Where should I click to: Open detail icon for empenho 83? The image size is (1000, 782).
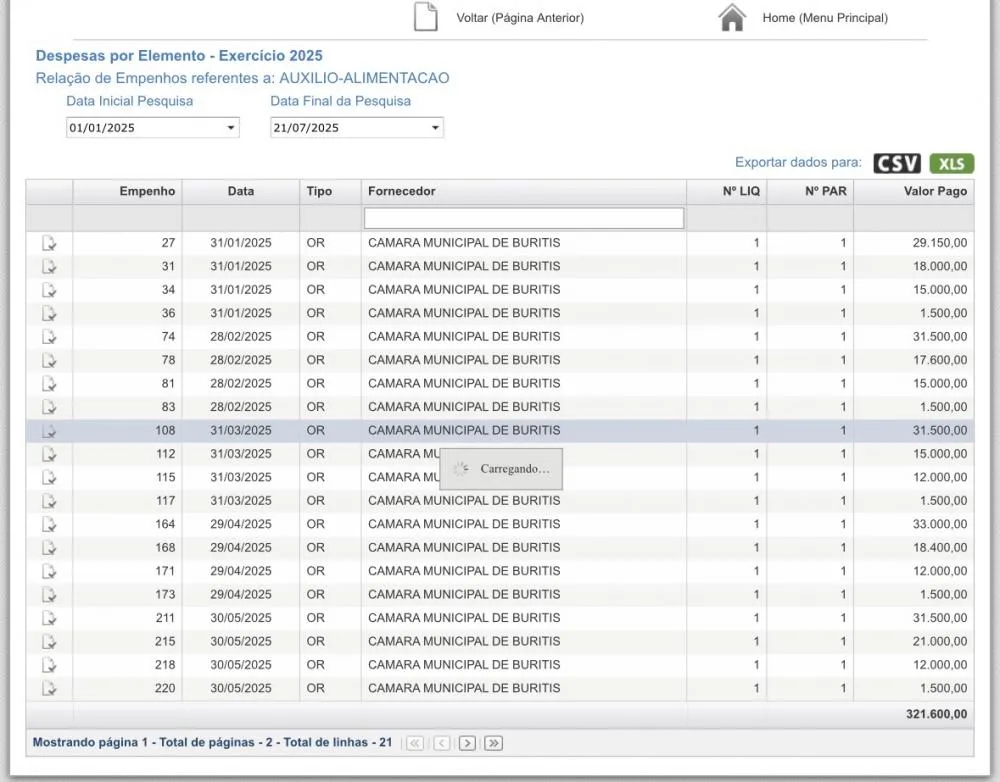point(49,407)
